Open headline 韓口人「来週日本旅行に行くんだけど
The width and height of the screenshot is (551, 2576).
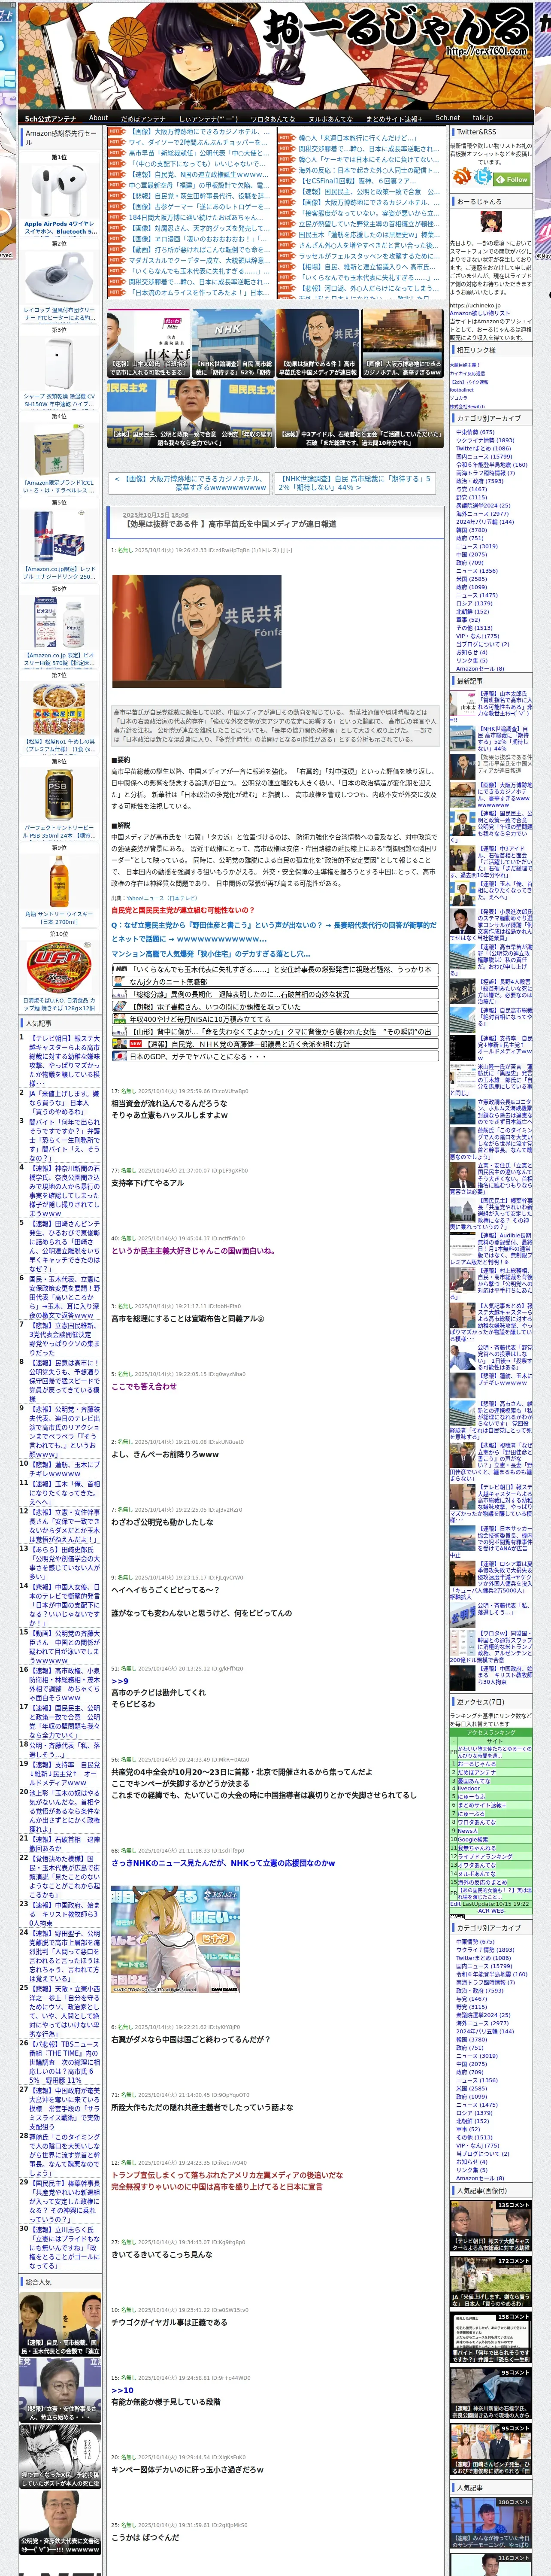pos(358,138)
